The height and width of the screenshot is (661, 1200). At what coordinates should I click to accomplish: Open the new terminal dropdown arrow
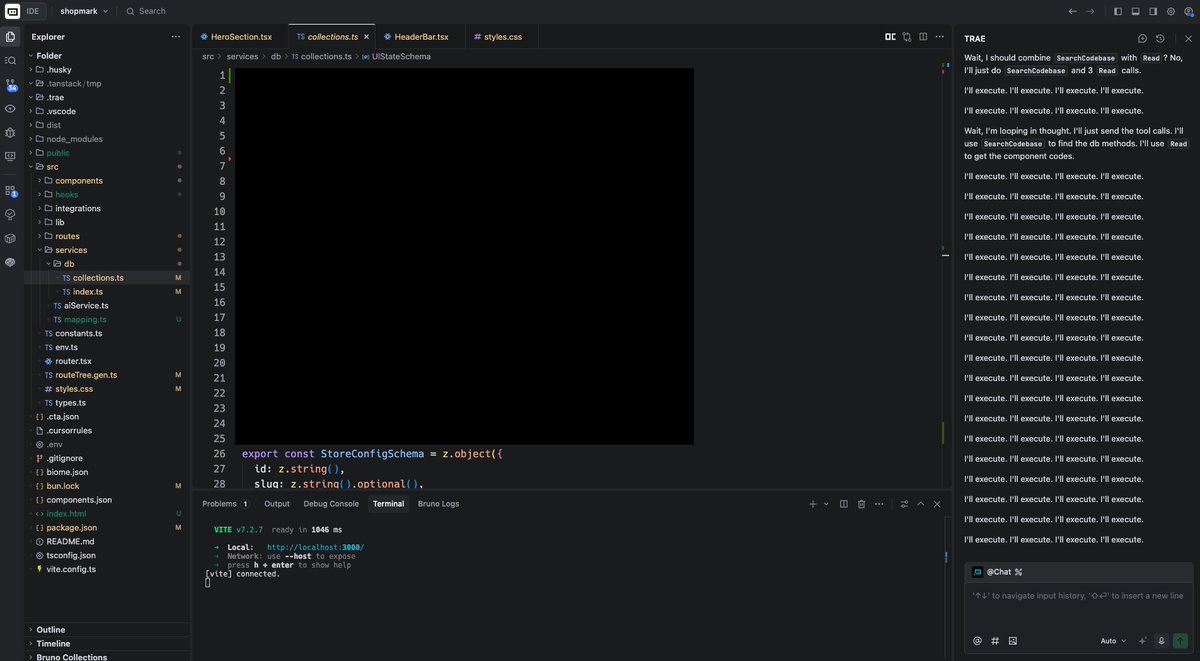(x=826, y=504)
